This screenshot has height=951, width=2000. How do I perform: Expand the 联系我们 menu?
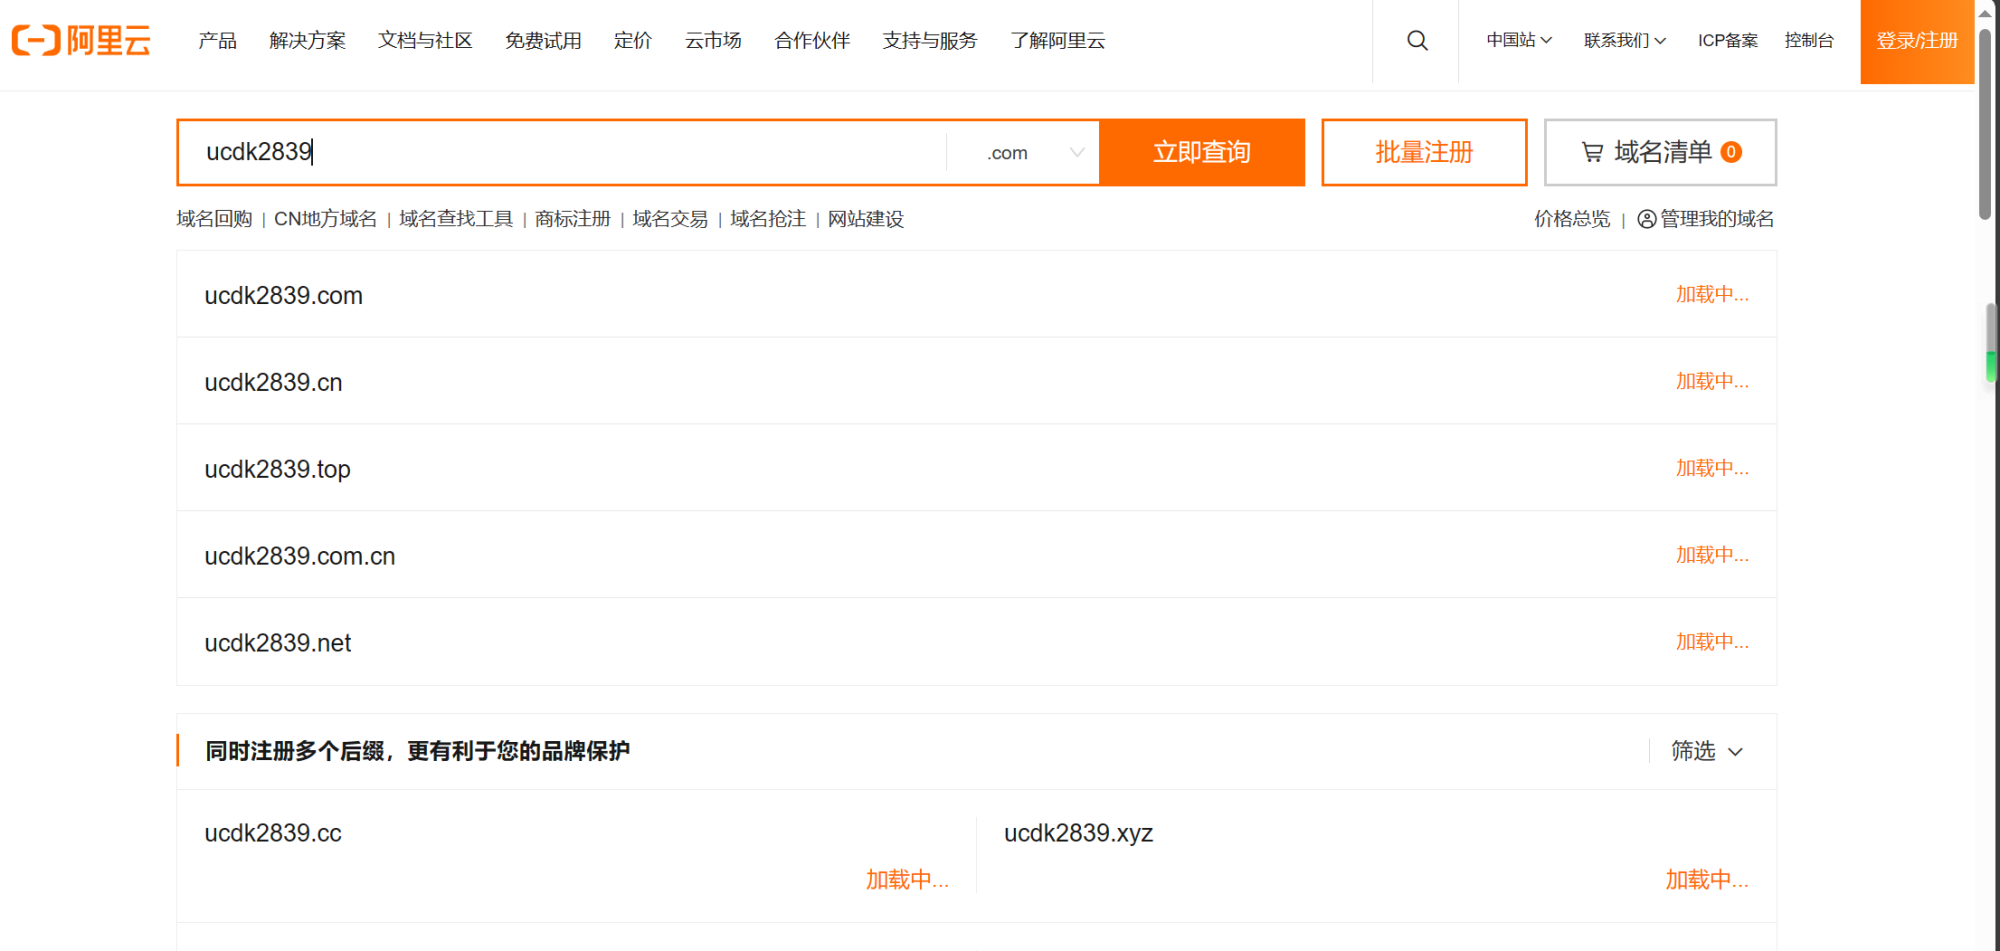(1624, 41)
